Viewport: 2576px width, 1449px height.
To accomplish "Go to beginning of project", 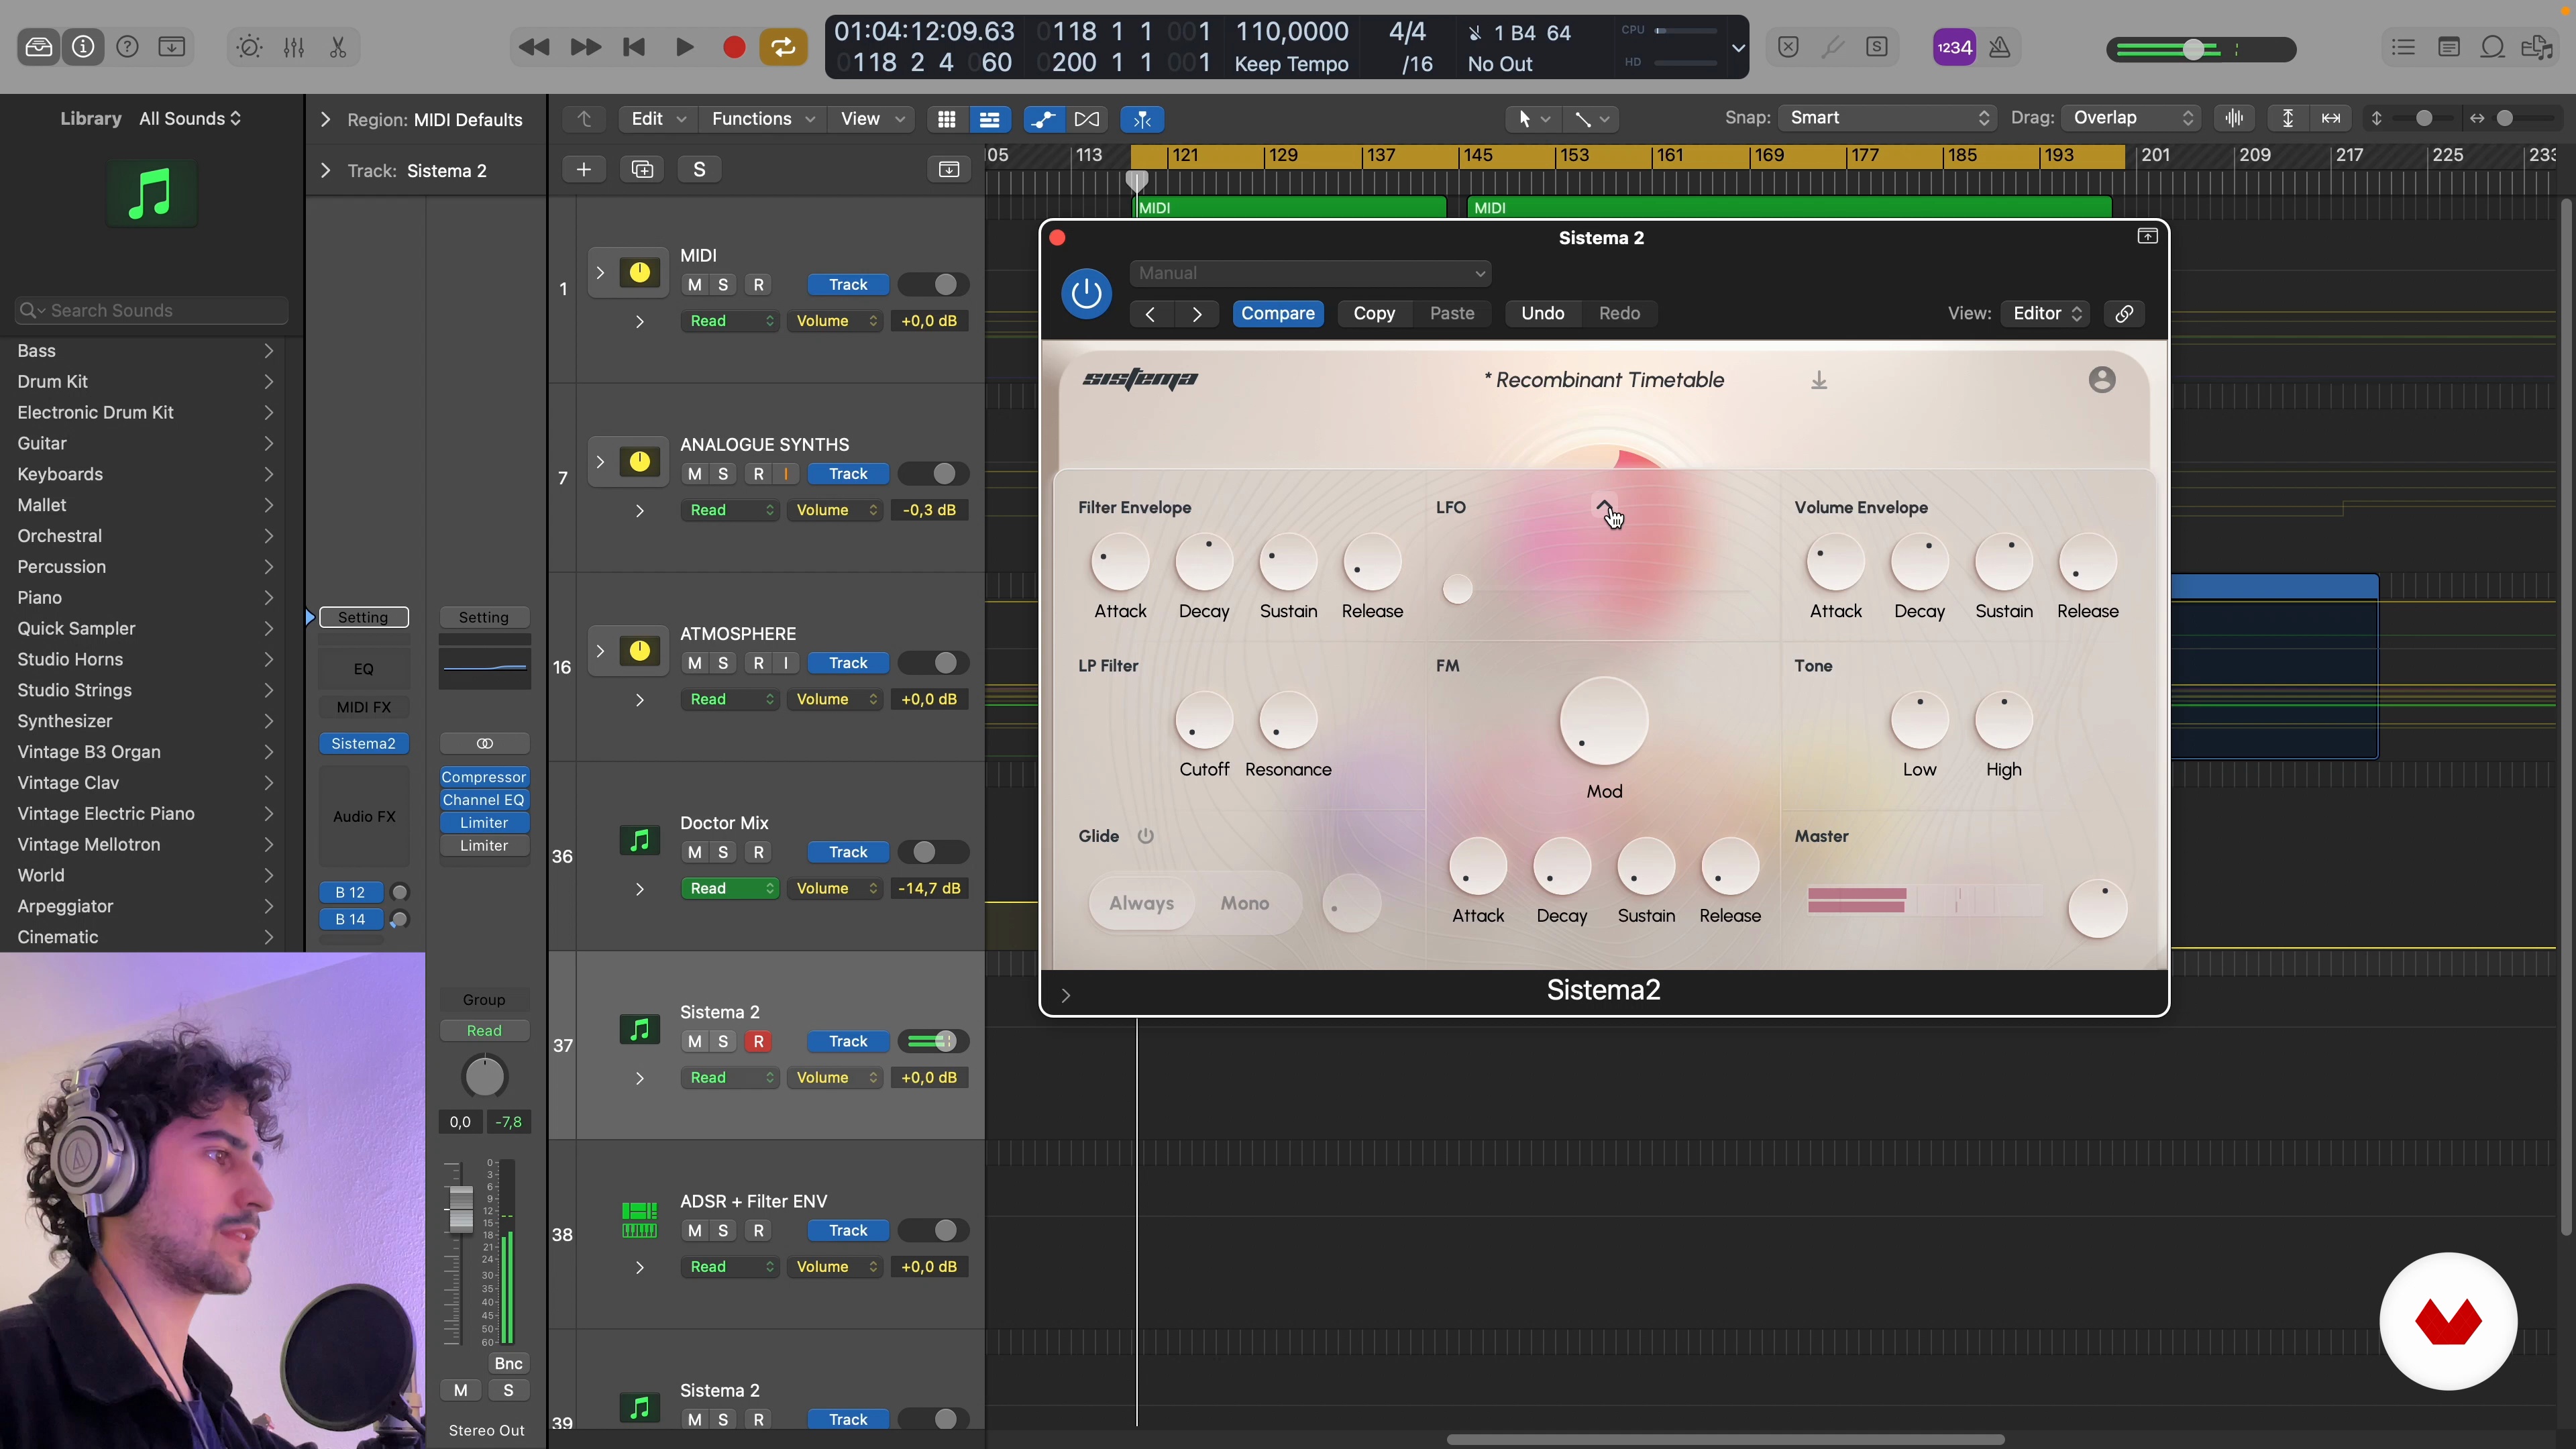I will [634, 47].
